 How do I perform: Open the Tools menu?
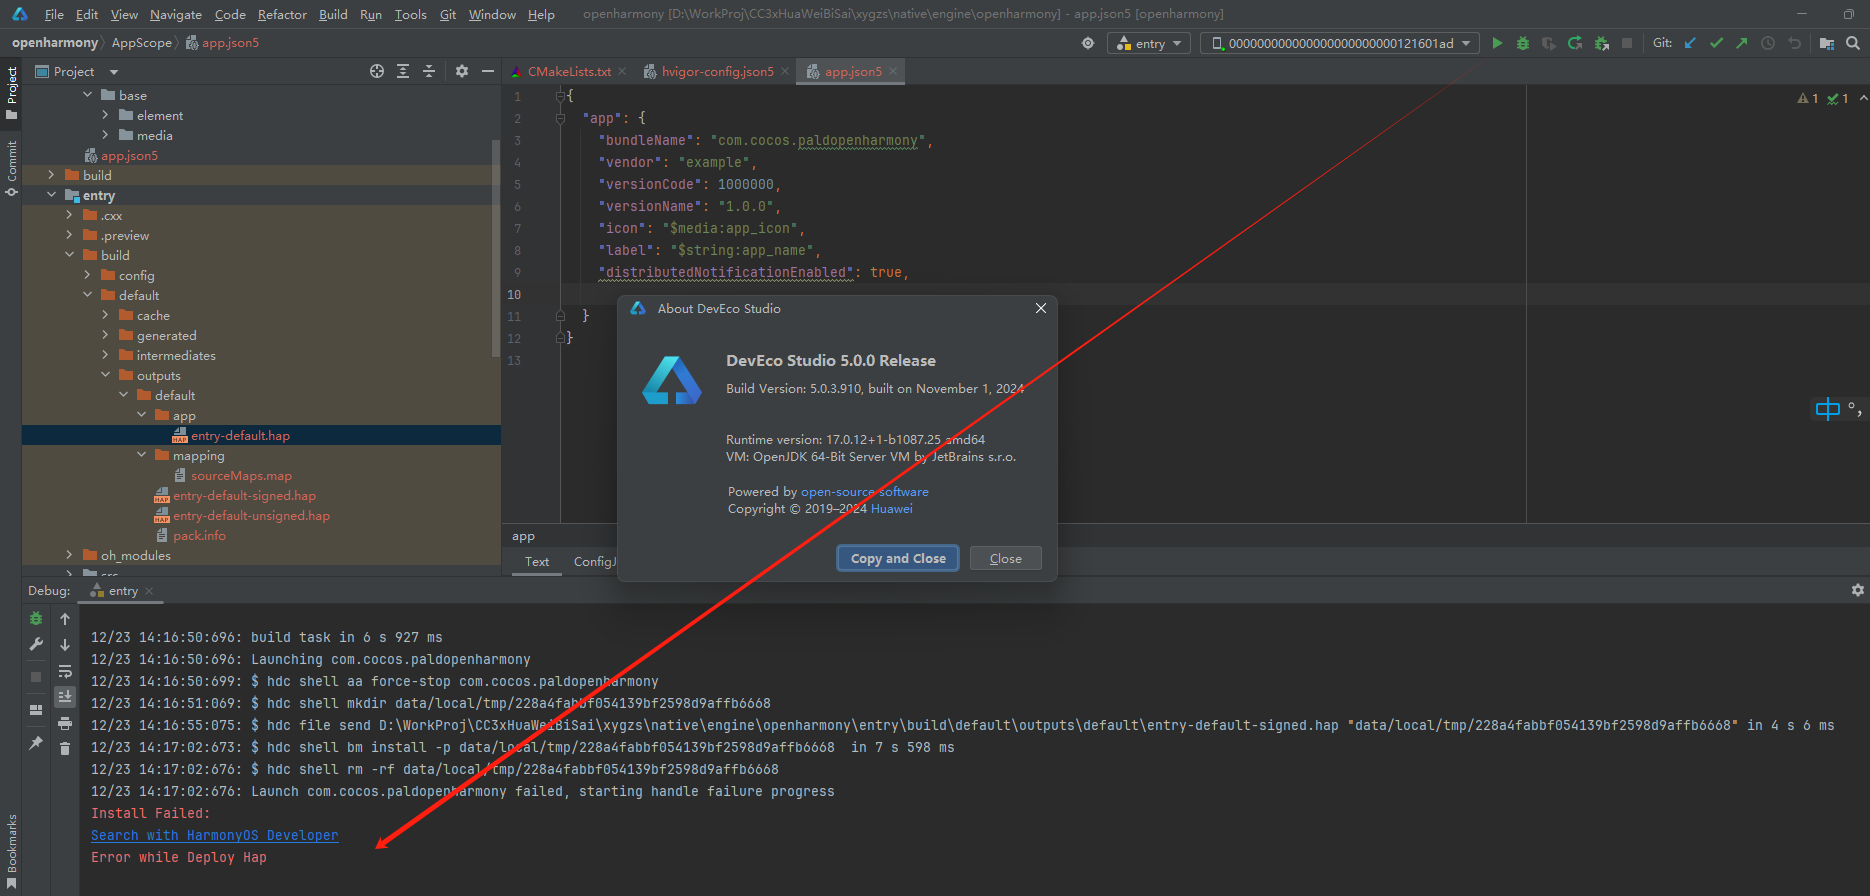(x=410, y=14)
